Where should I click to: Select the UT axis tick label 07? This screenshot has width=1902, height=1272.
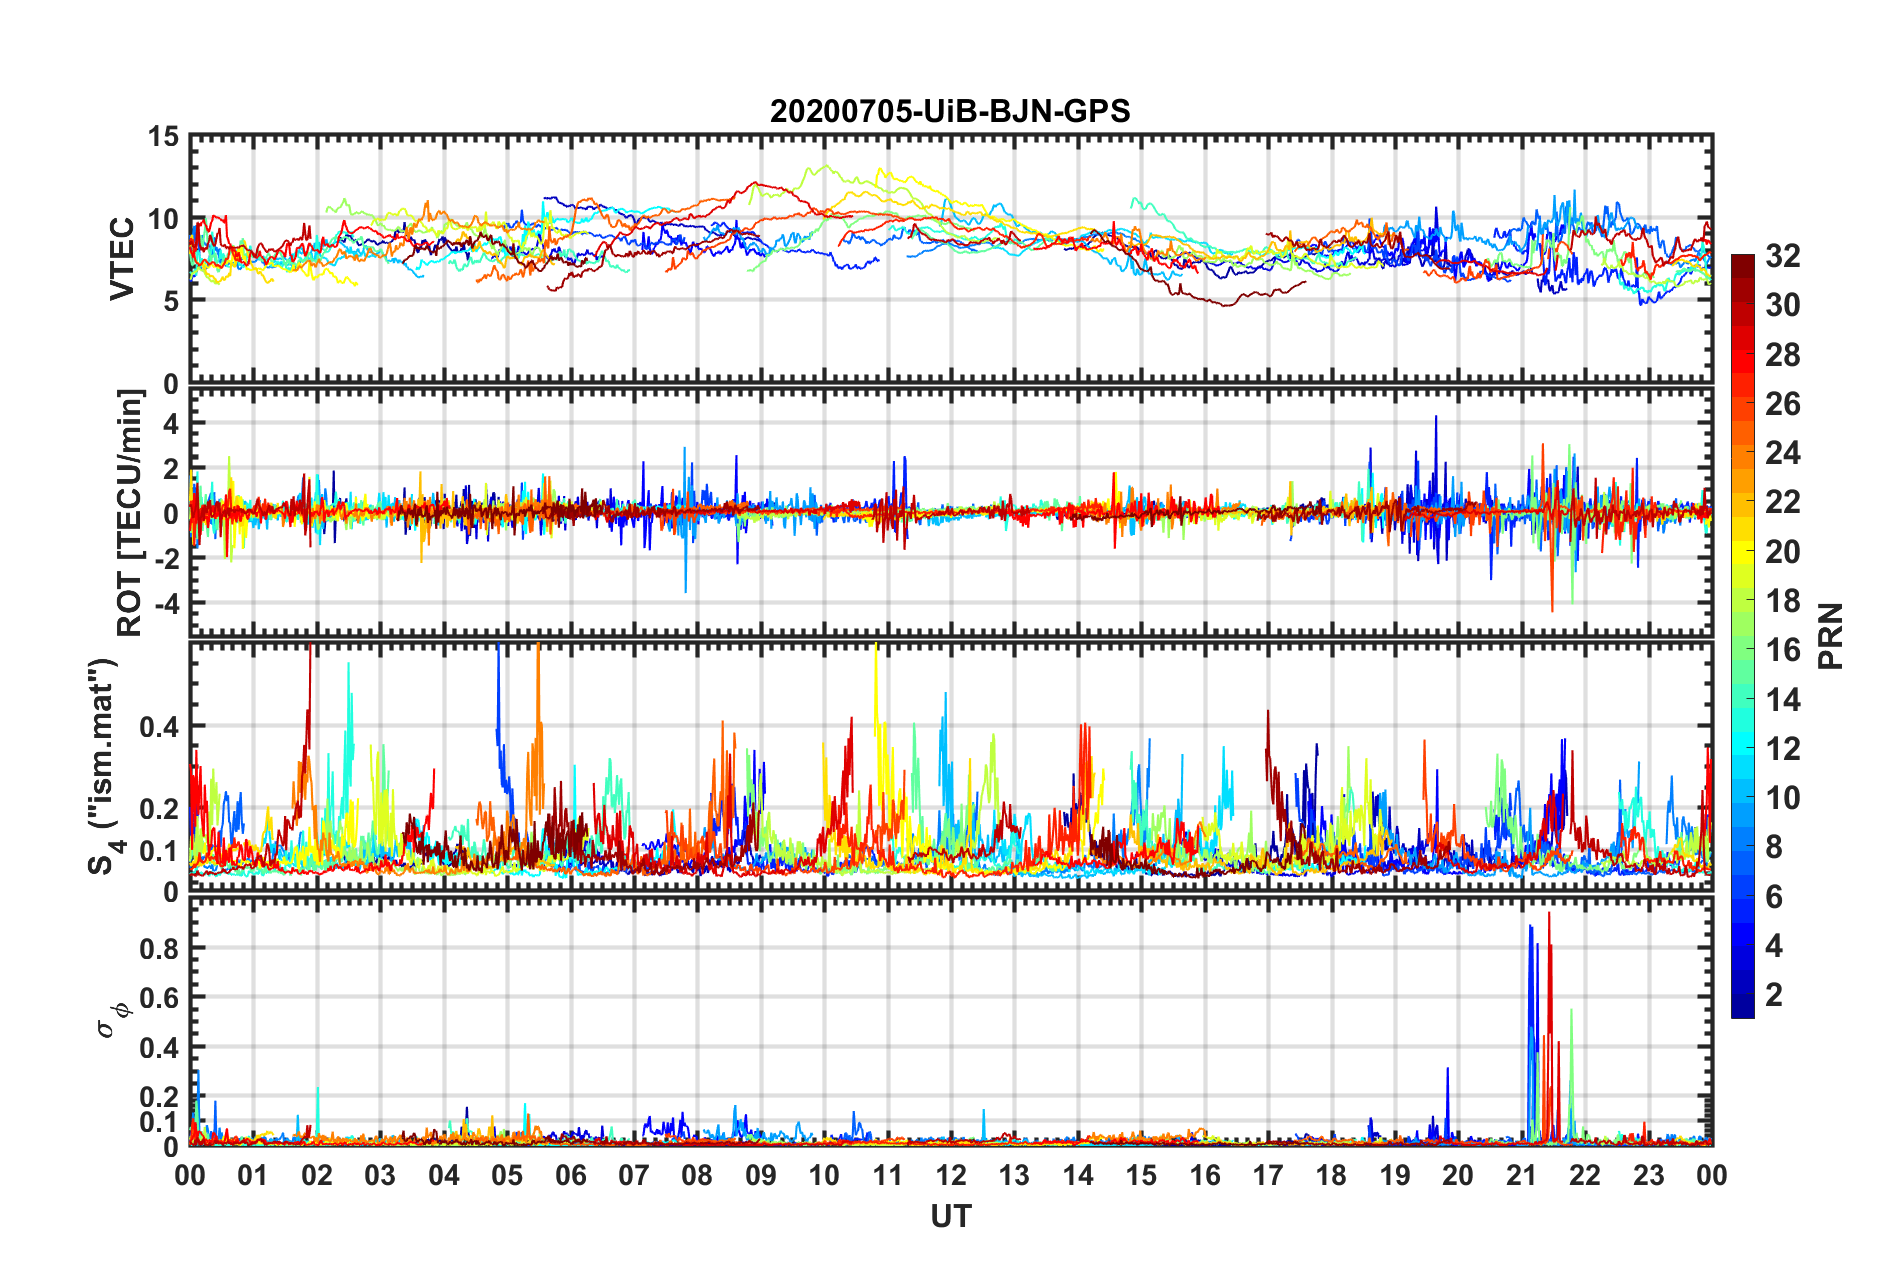[x=634, y=1175]
